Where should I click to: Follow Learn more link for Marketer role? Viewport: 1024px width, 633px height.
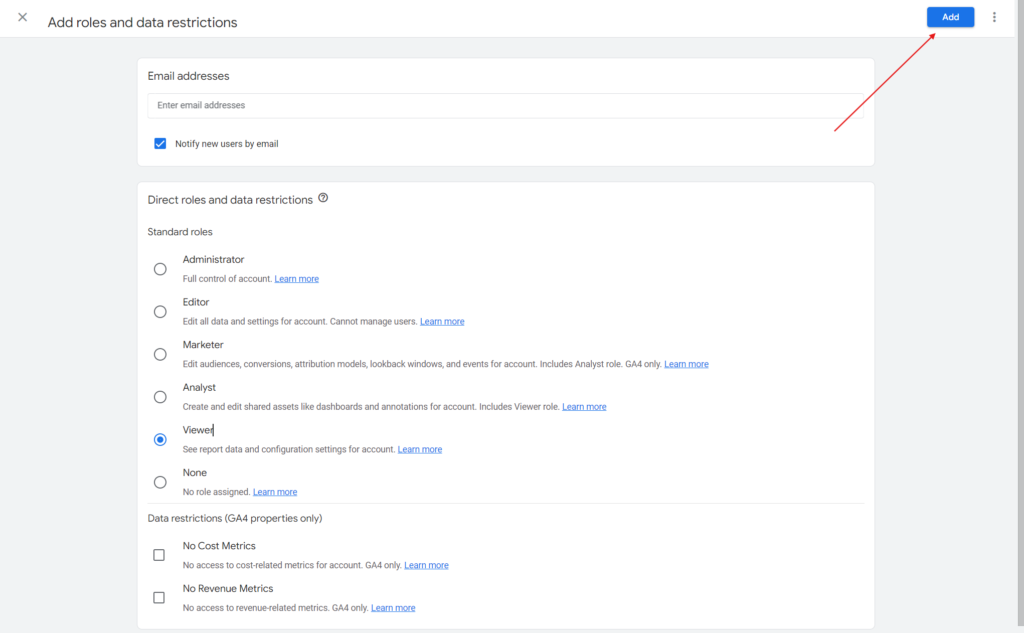coord(686,364)
